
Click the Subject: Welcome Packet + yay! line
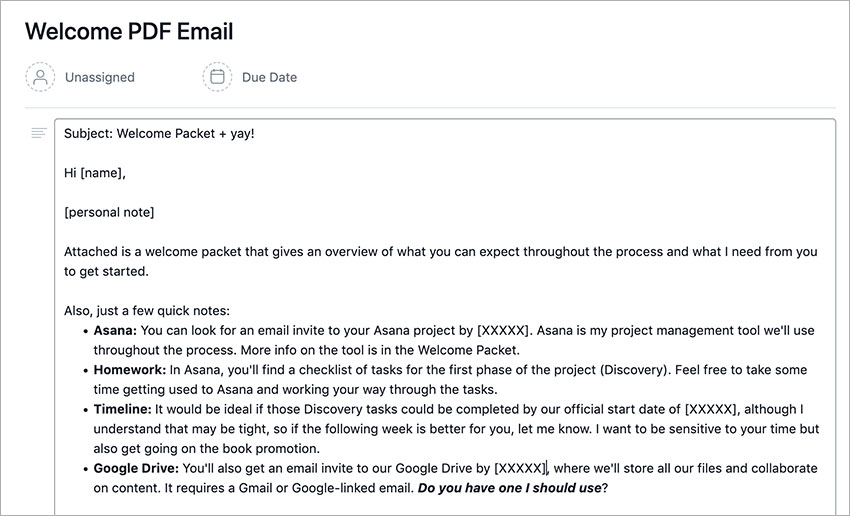coord(159,134)
